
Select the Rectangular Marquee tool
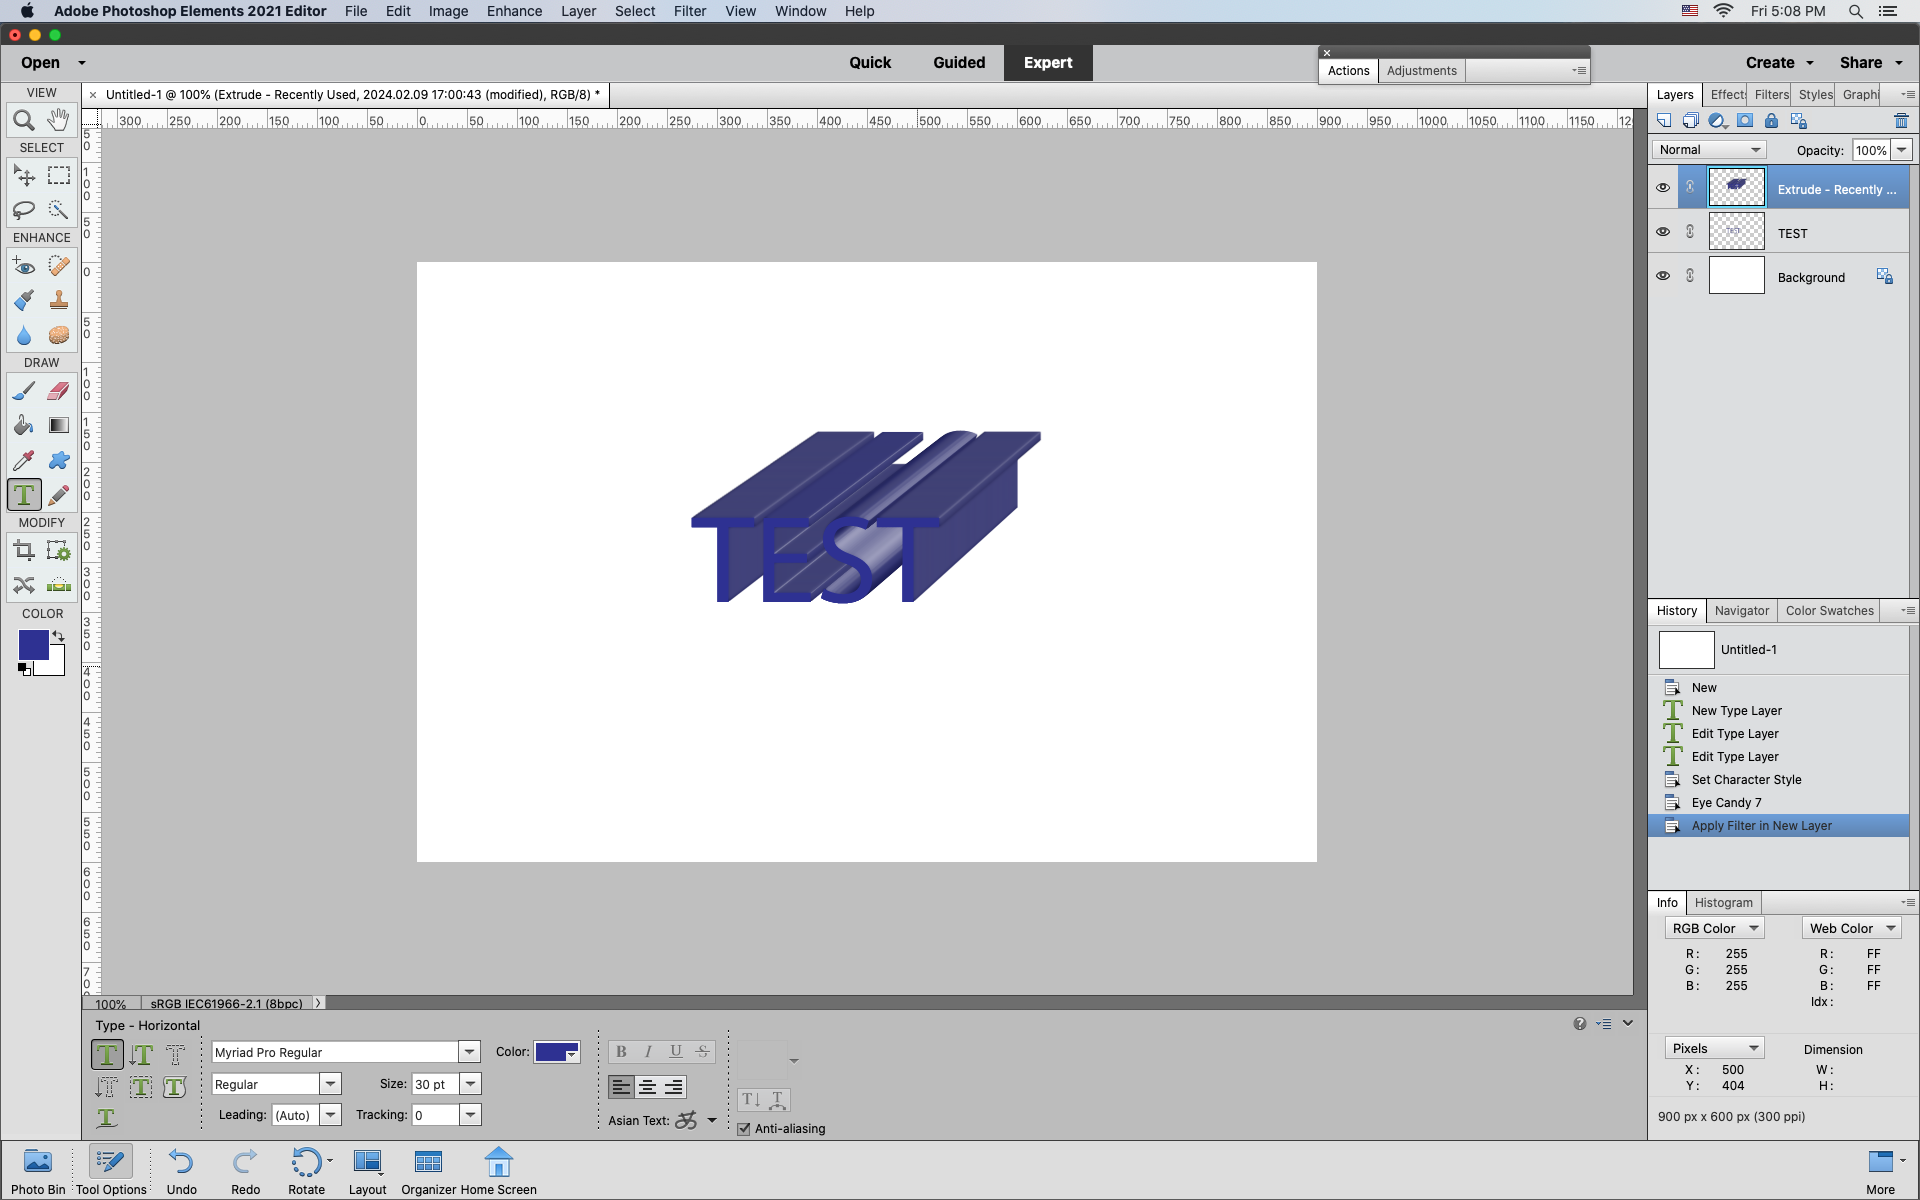[58, 175]
